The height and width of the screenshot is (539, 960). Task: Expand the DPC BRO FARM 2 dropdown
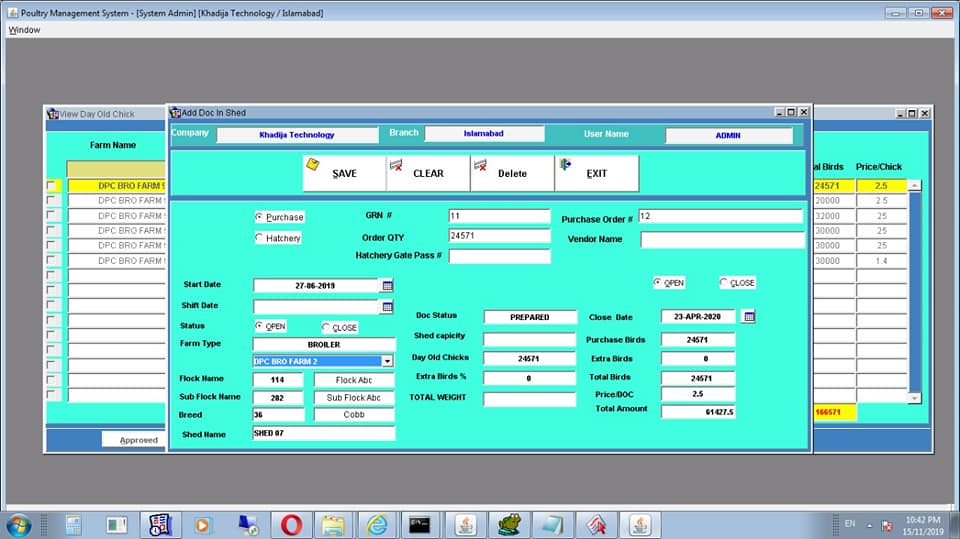click(387, 361)
